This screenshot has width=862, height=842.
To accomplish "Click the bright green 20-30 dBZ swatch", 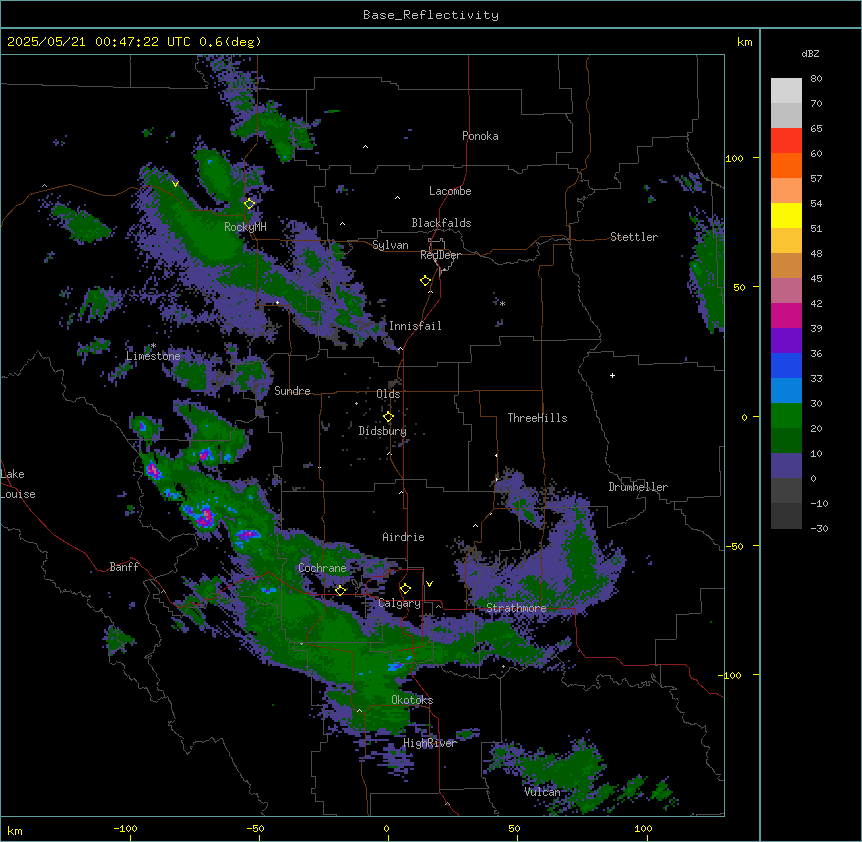I will pyautogui.click(x=786, y=416).
